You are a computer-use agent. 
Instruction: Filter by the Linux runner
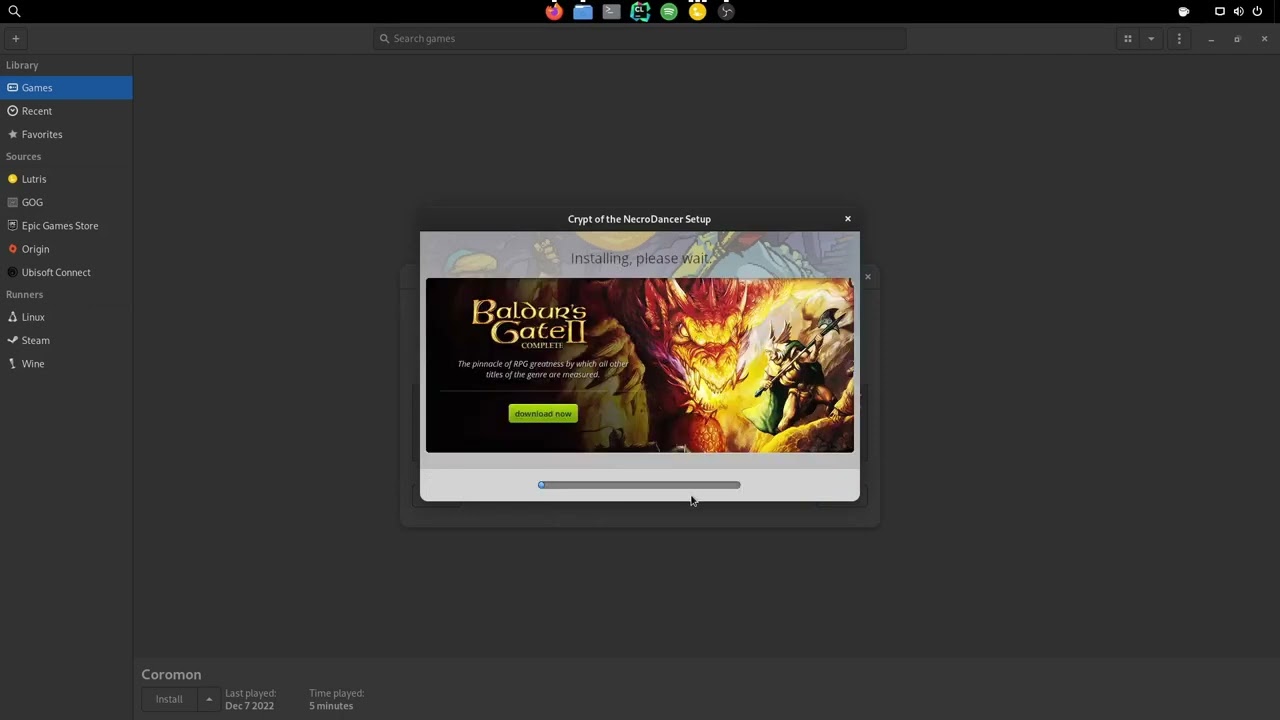pyautogui.click(x=66, y=317)
